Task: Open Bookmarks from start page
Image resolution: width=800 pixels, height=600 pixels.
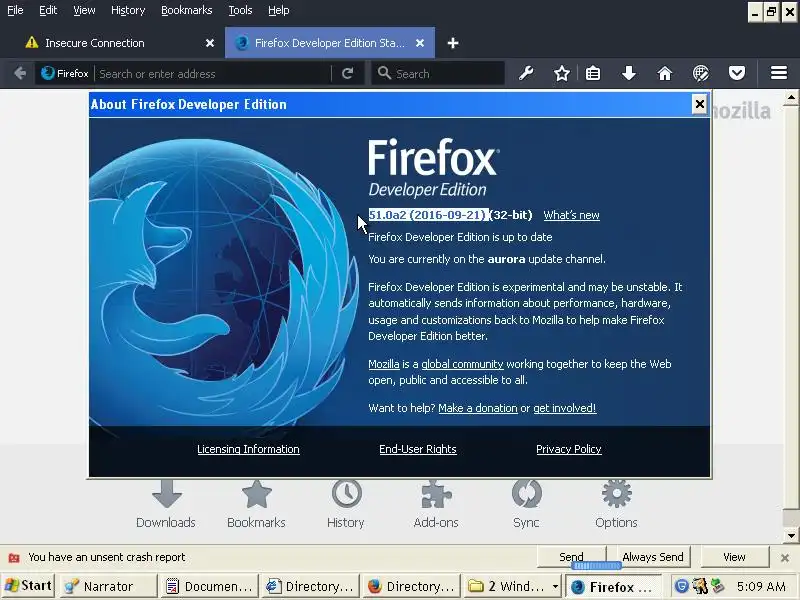Action: point(256,505)
